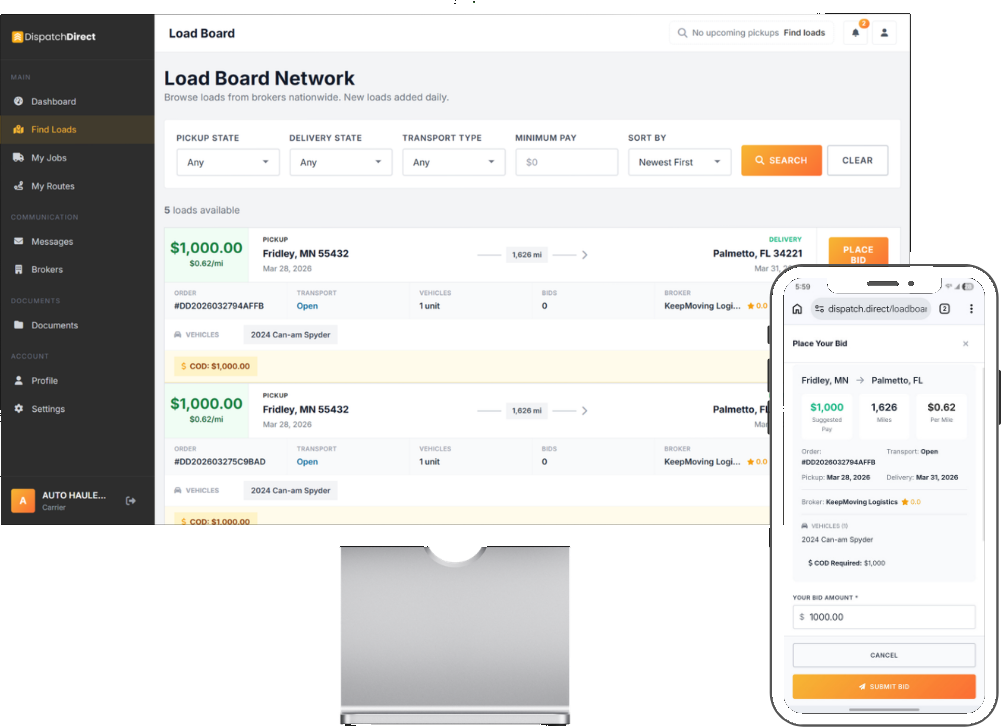Click the Brokers building icon
Viewport: 1001px width, 727px height.
click(19, 269)
